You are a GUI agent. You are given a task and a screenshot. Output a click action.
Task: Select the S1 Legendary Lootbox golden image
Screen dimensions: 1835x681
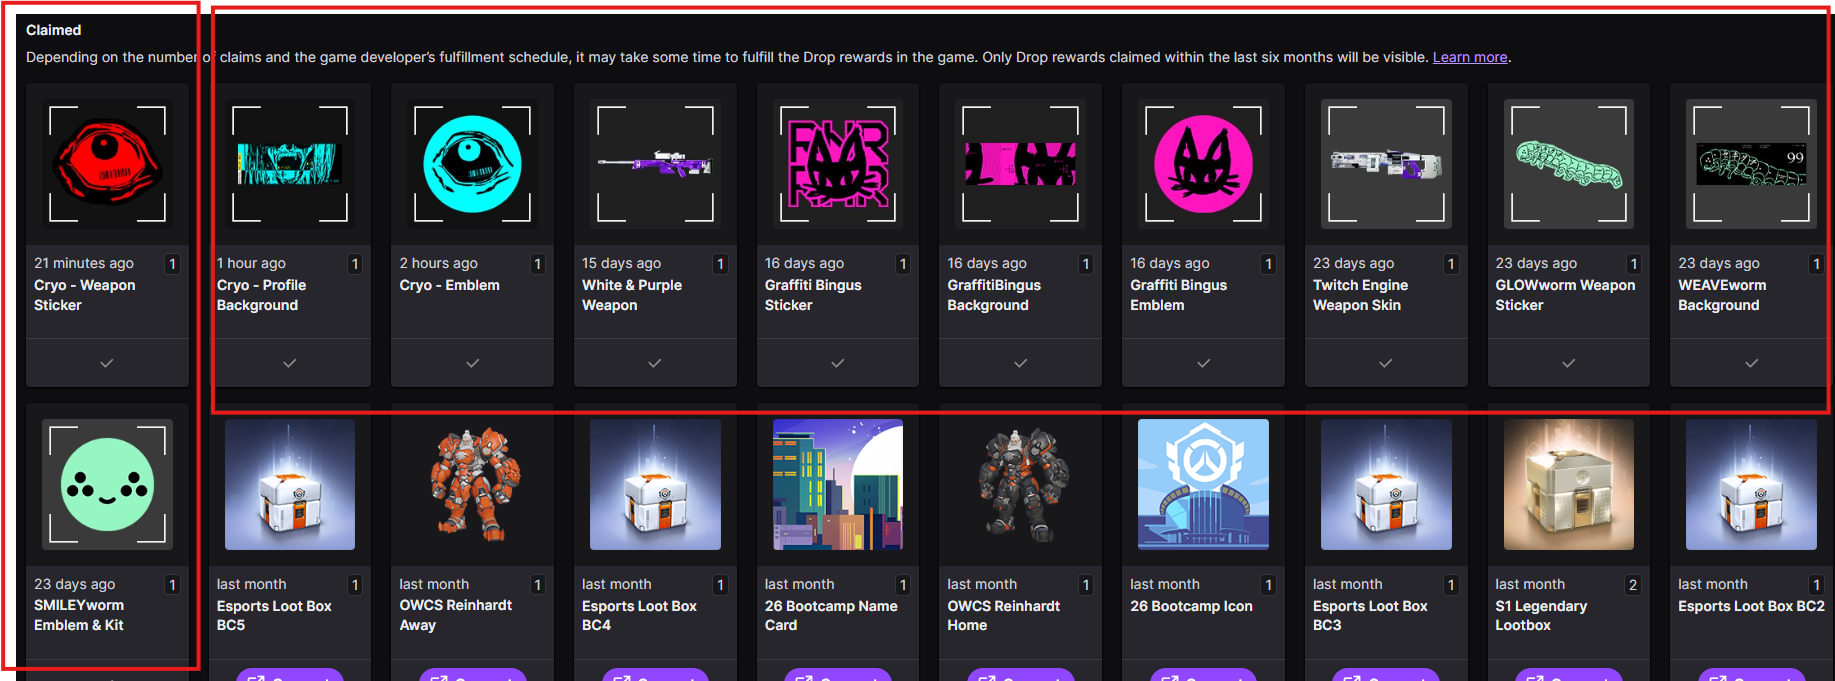point(1568,484)
